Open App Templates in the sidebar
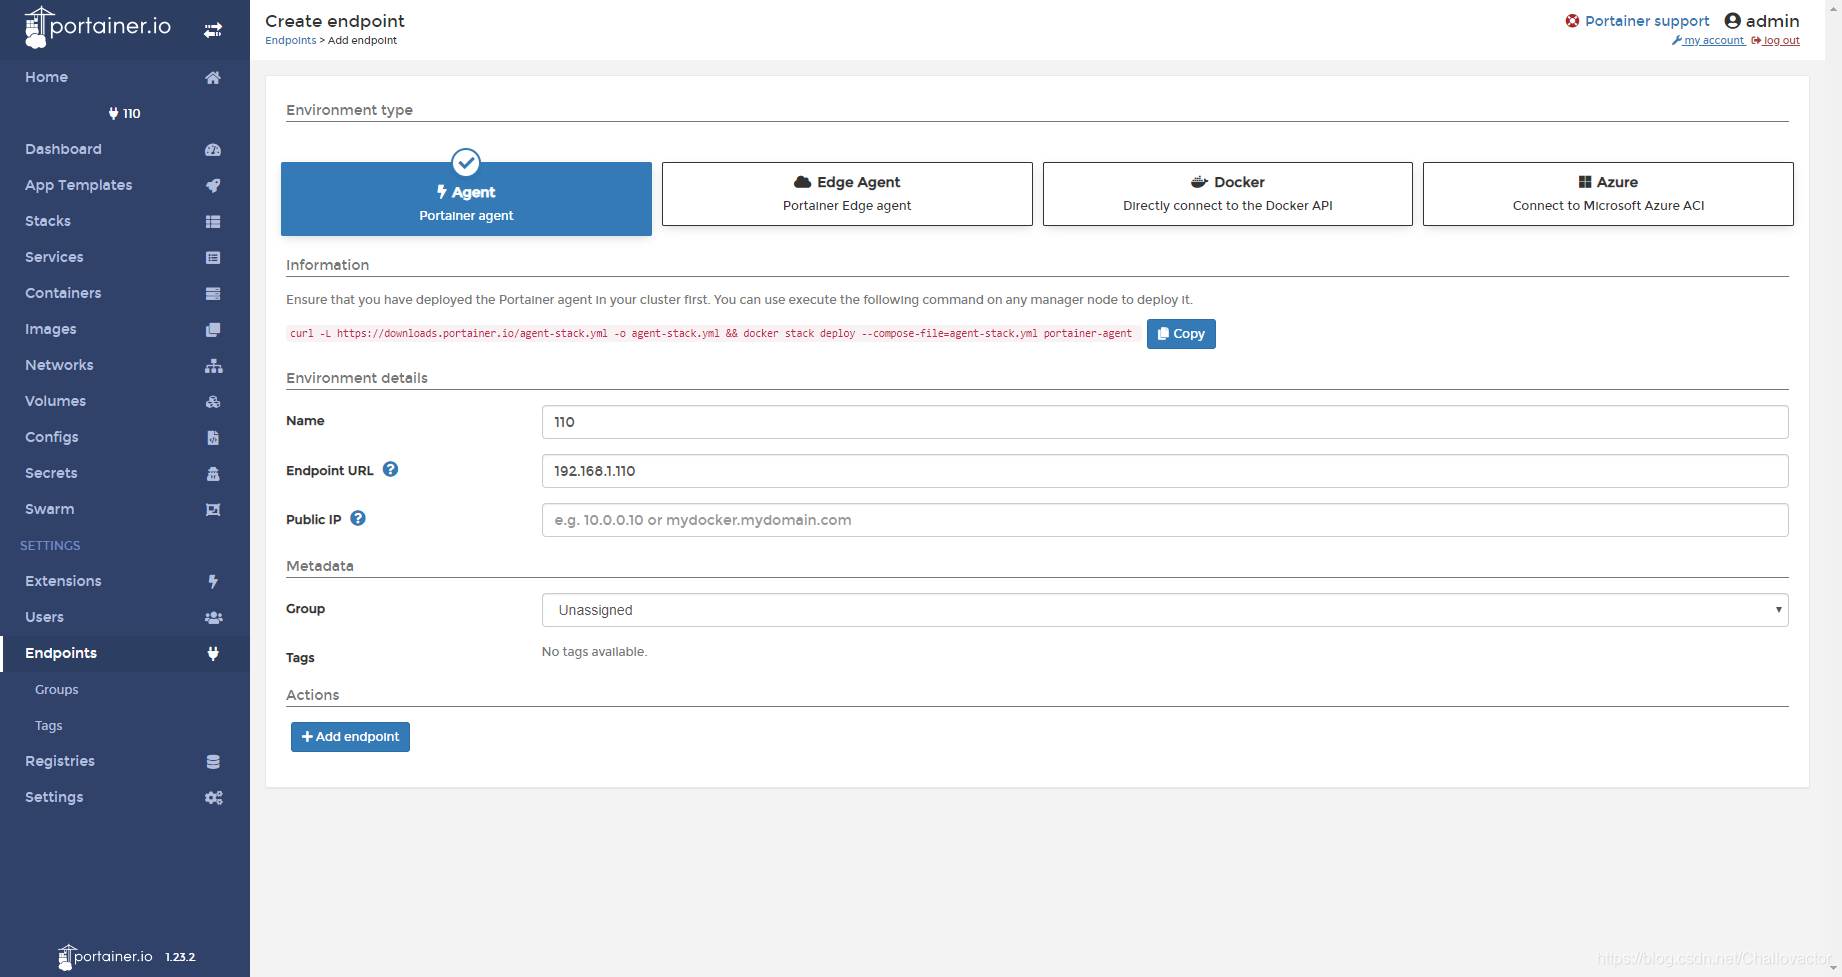This screenshot has width=1842, height=977. [79, 185]
